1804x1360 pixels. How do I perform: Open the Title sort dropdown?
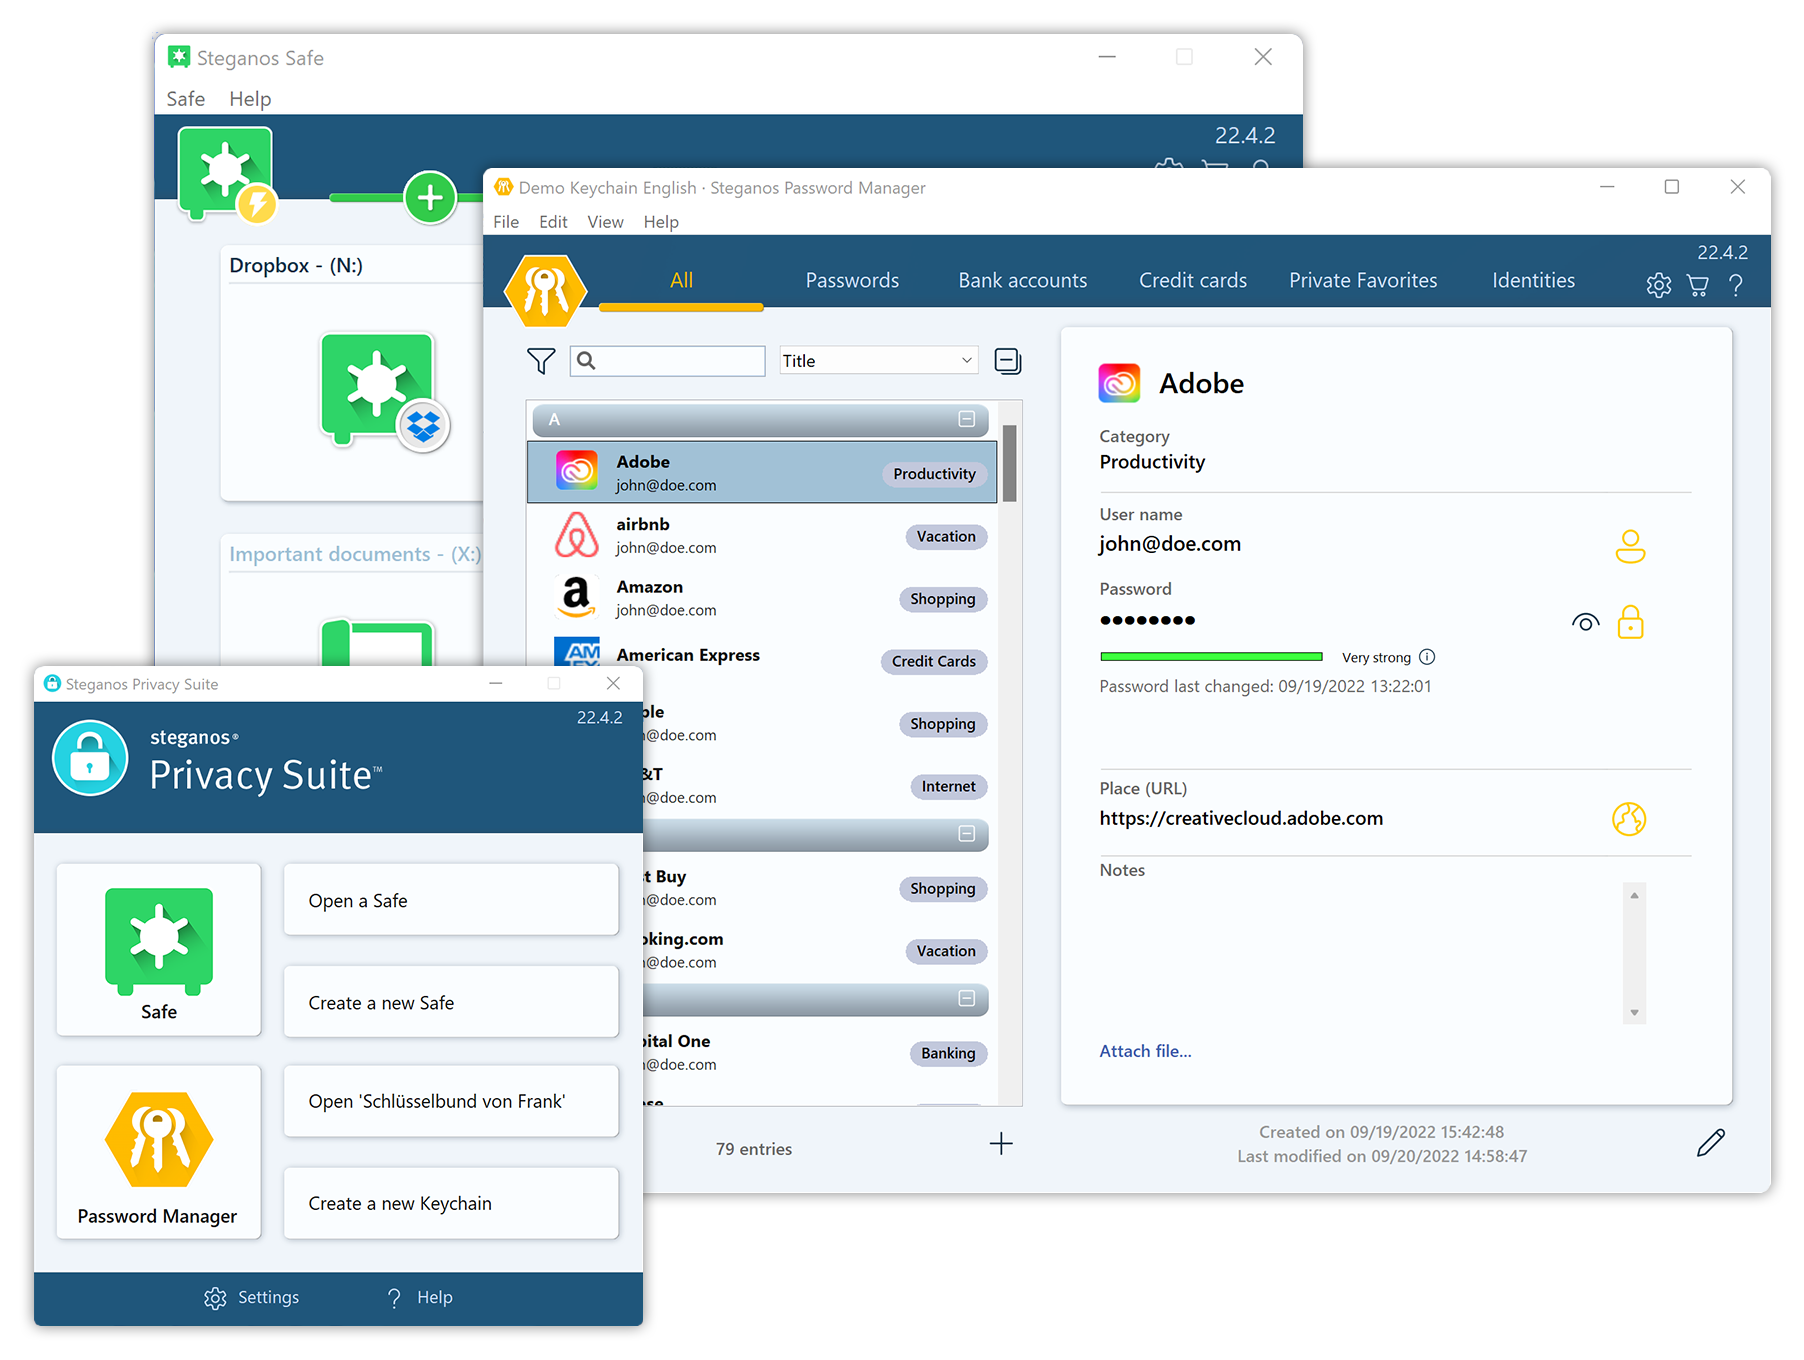(x=878, y=361)
